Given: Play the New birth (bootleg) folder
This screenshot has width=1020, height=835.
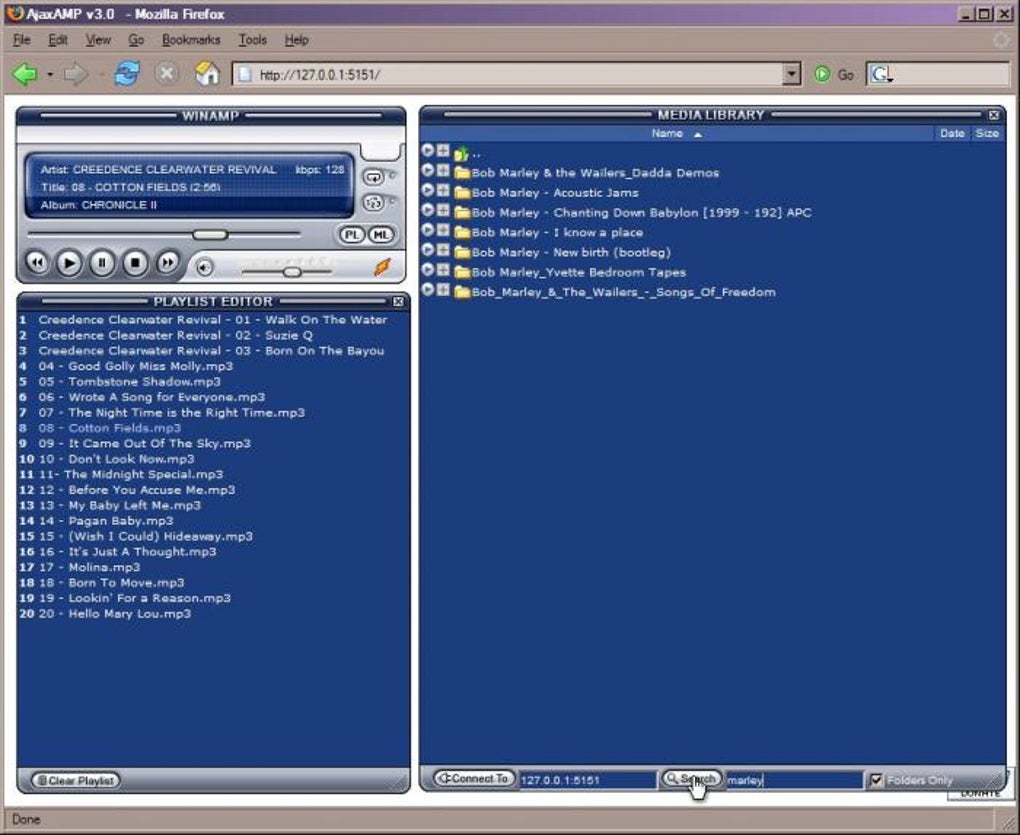Looking at the screenshot, I should (x=427, y=250).
